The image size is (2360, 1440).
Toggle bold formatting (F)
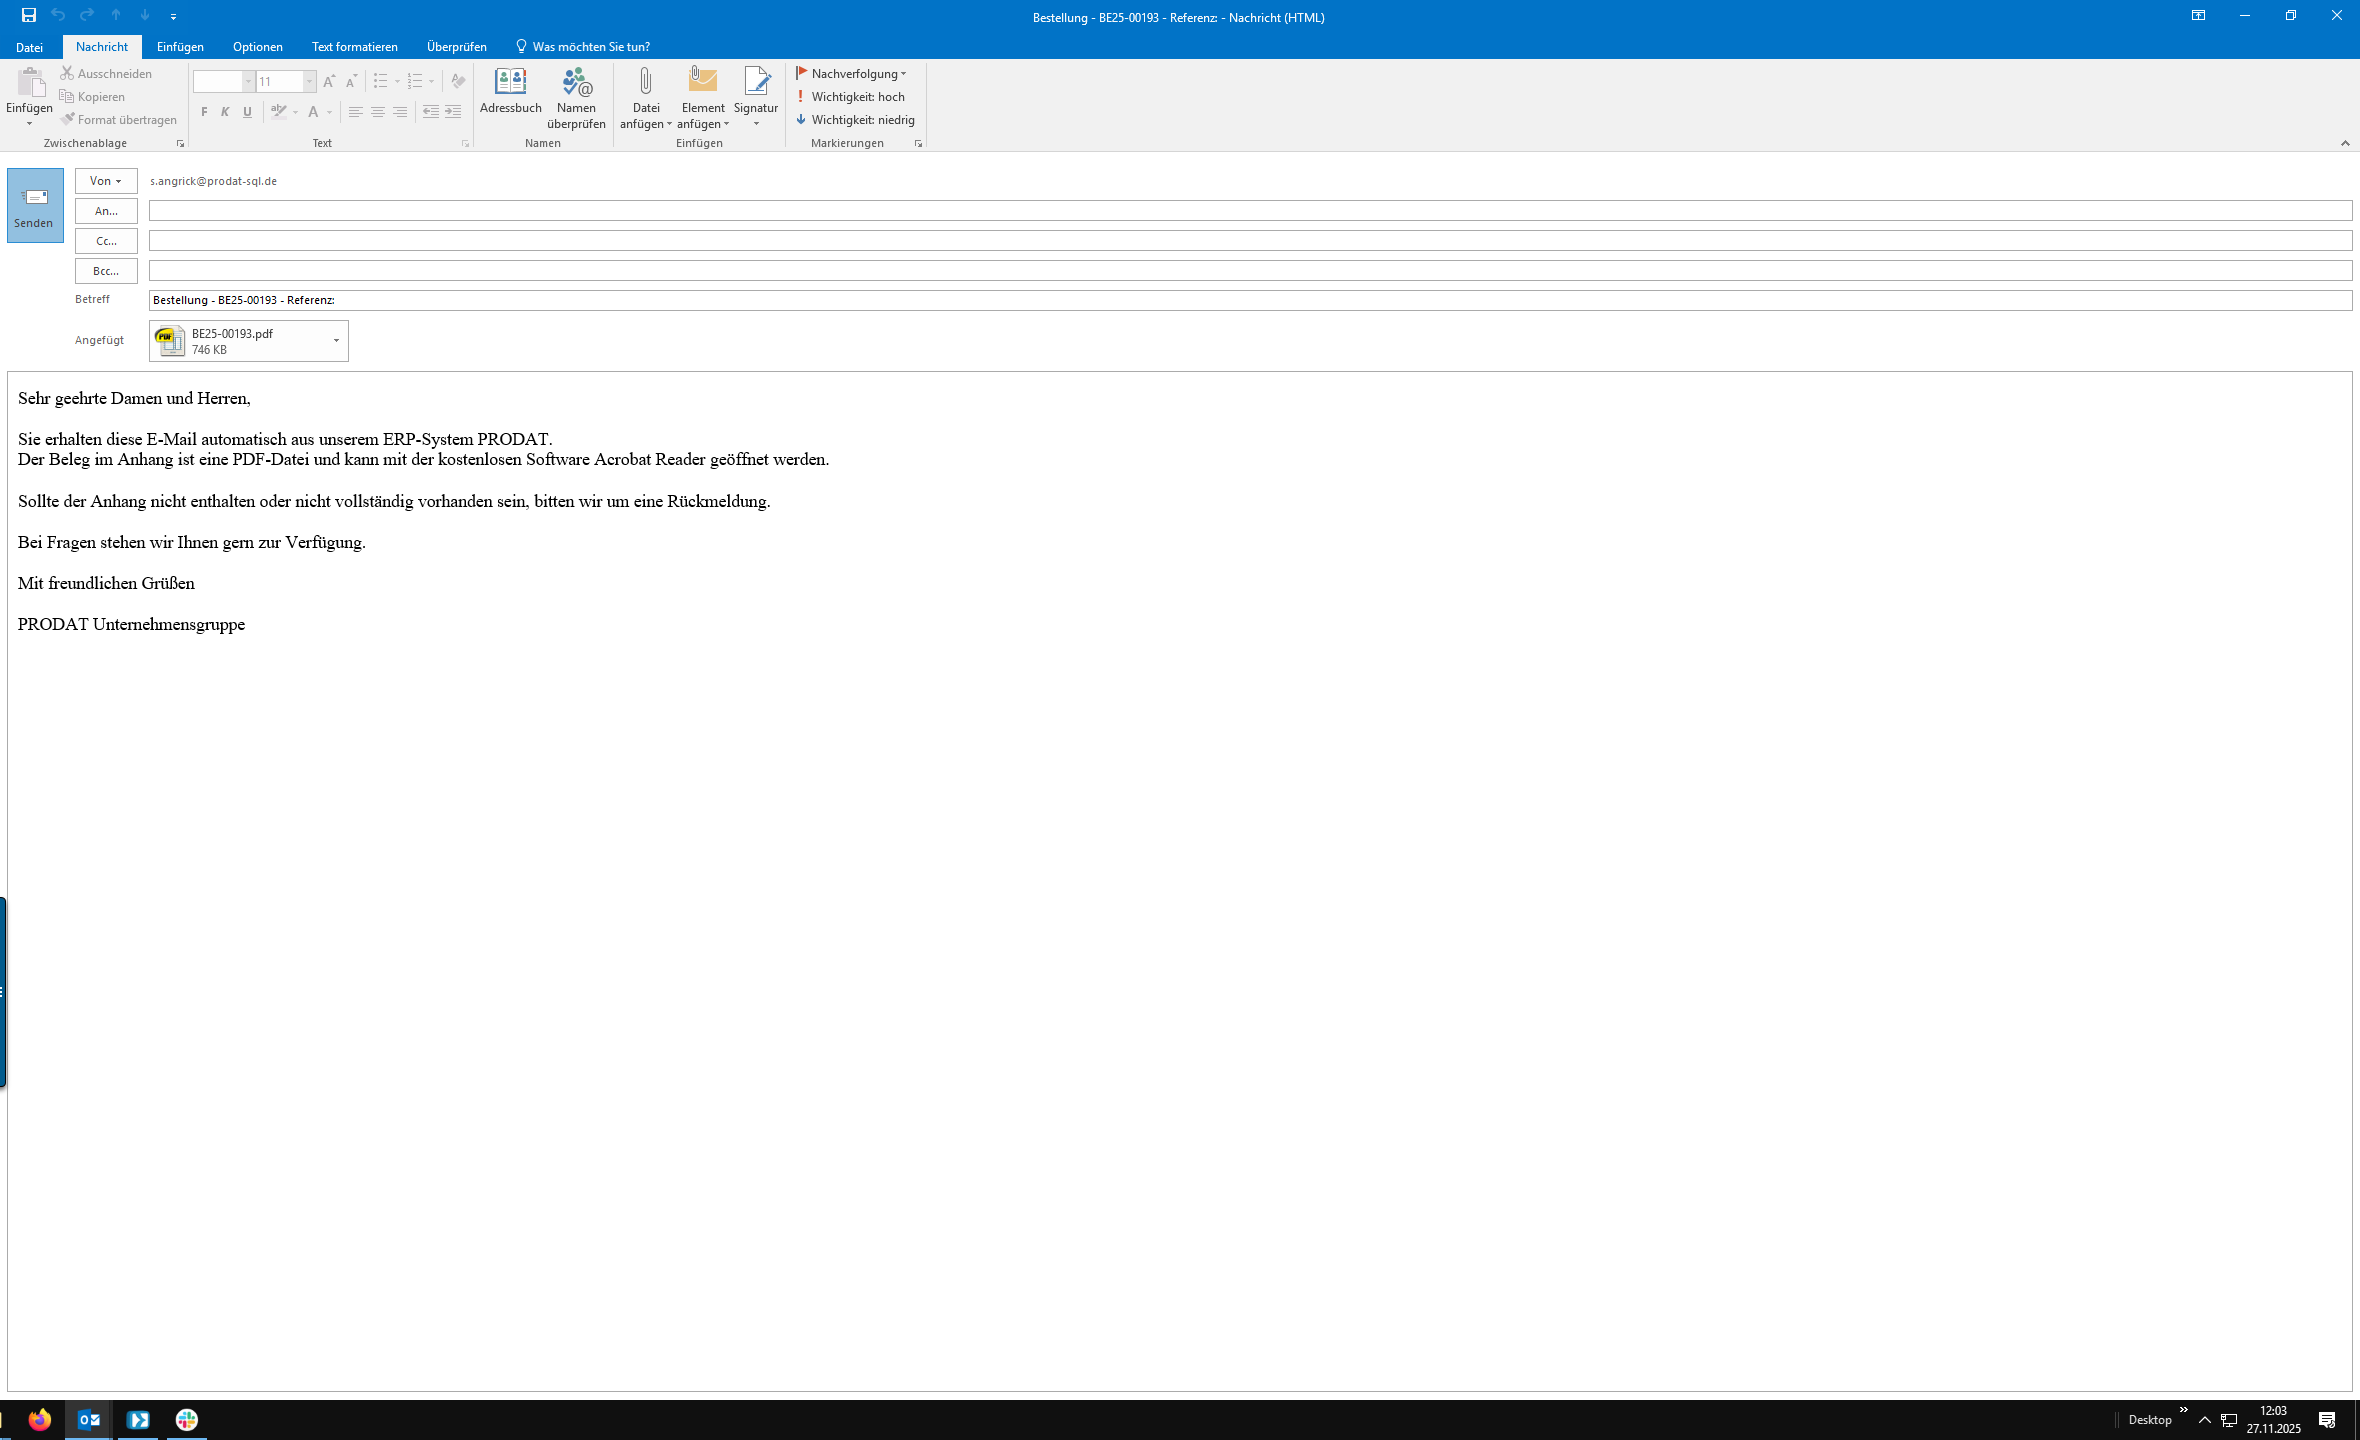204,112
